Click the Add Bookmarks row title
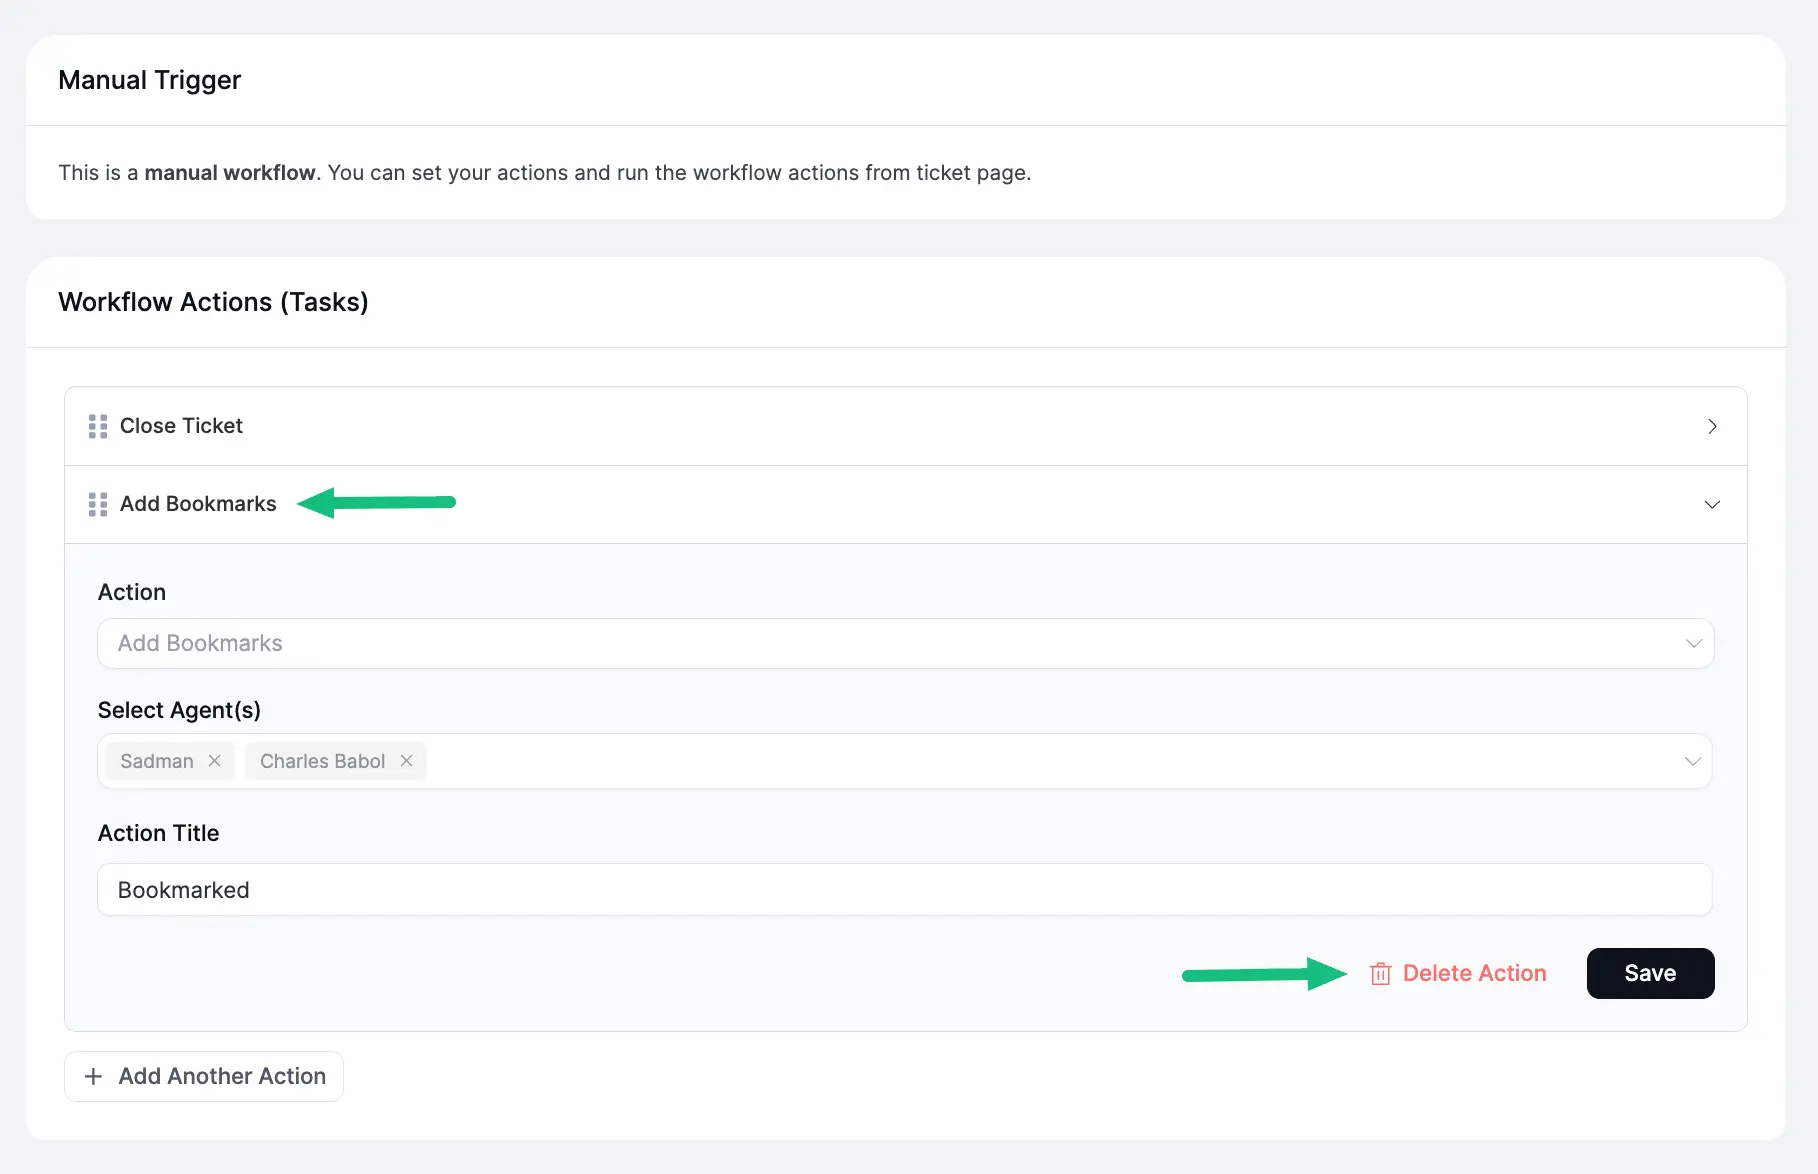1818x1174 pixels. 198,504
